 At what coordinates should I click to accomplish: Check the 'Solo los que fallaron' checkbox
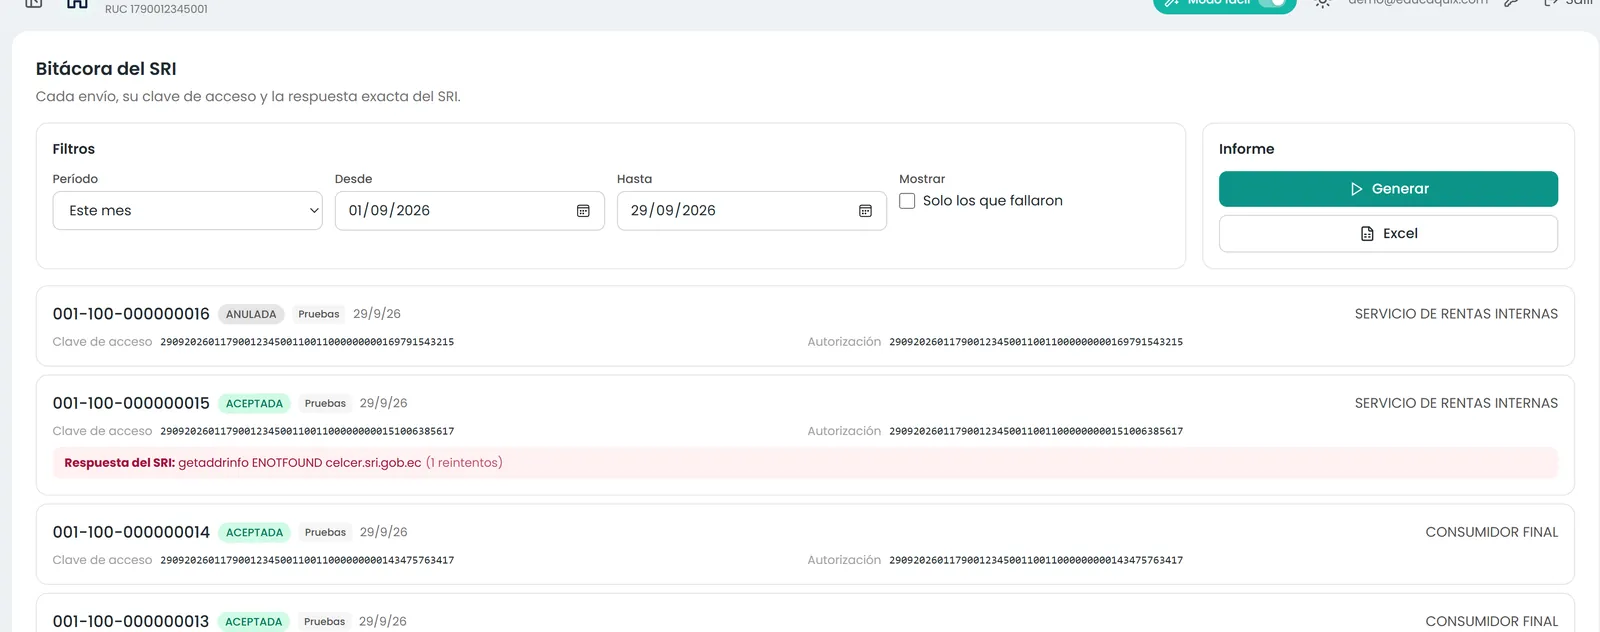point(907,201)
